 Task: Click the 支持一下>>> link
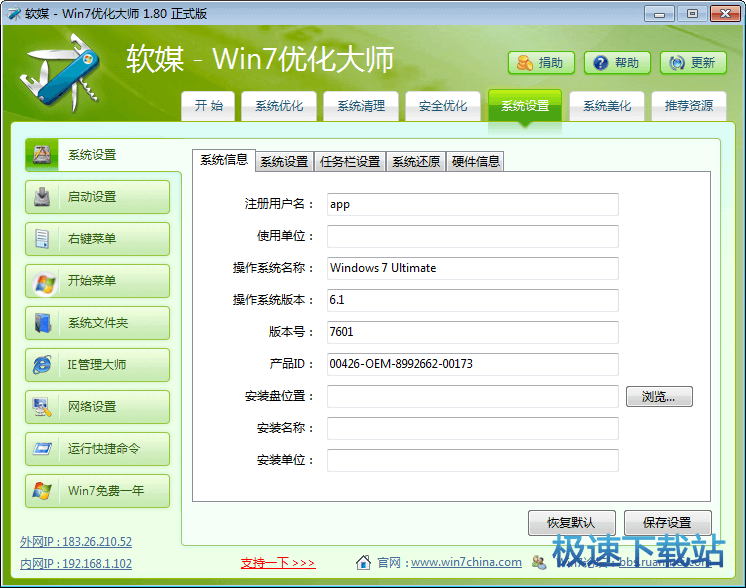(278, 563)
